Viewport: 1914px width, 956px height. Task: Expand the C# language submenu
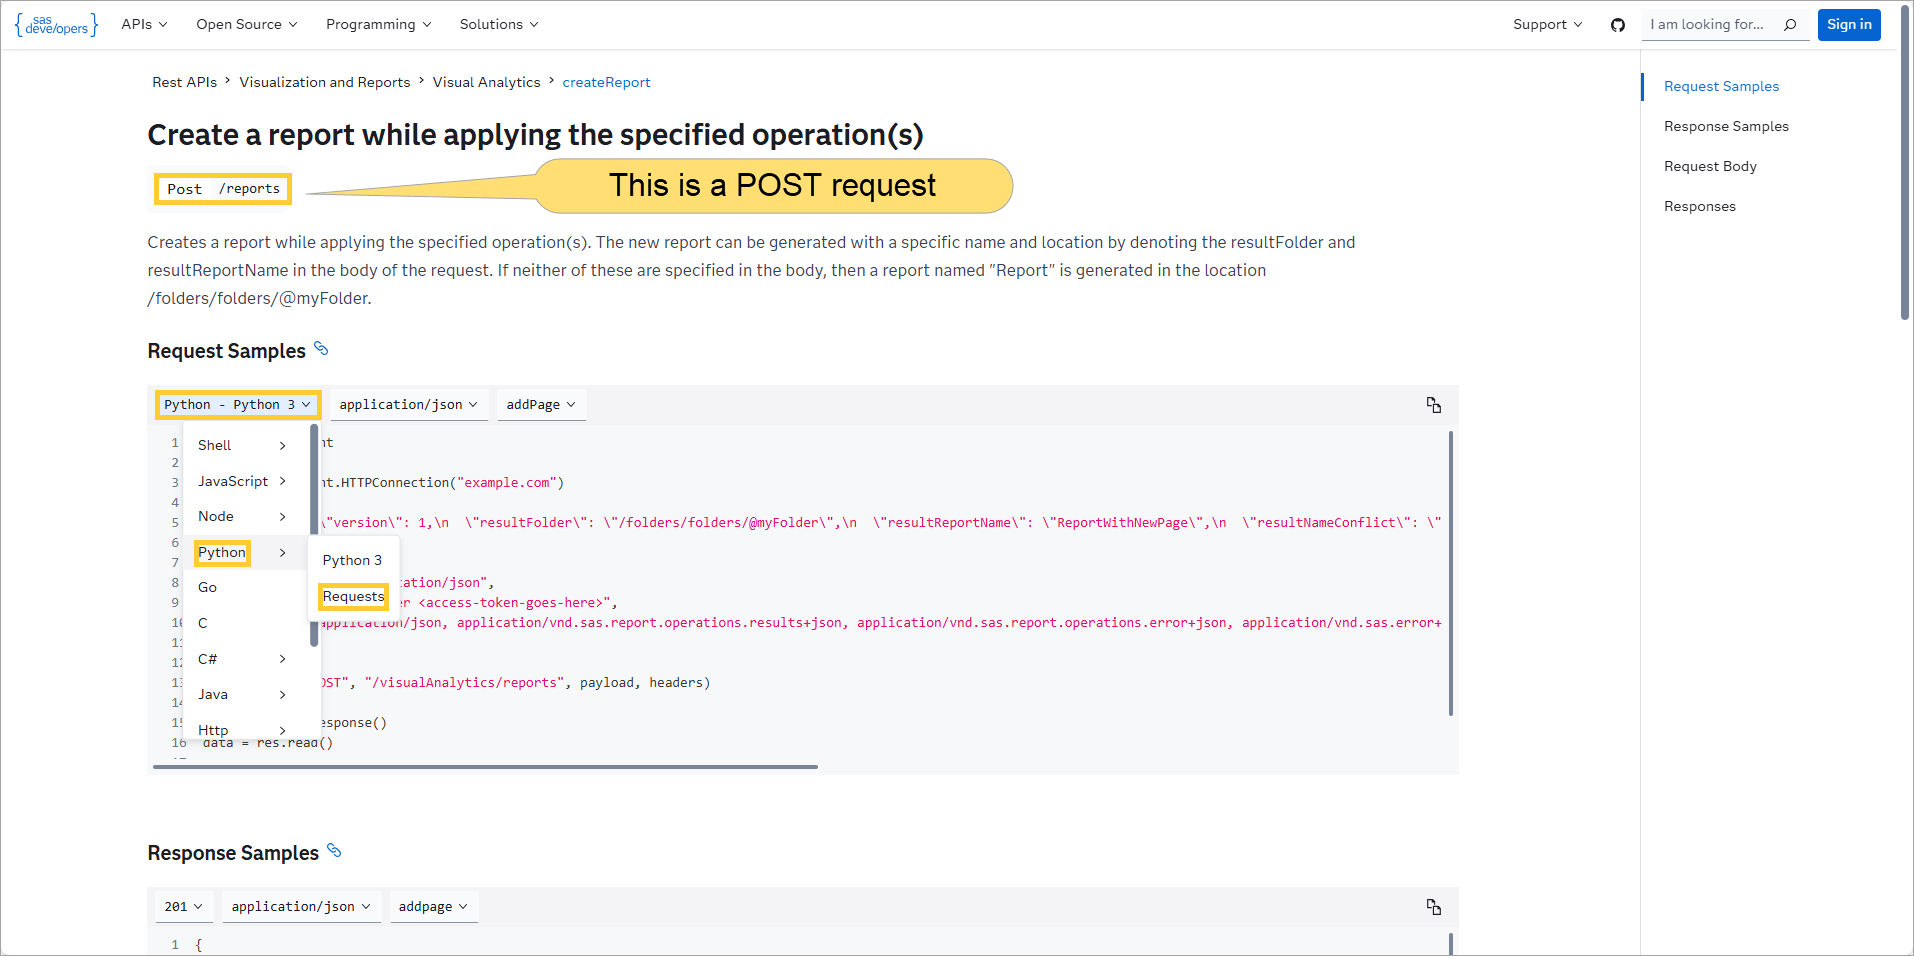(x=208, y=659)
